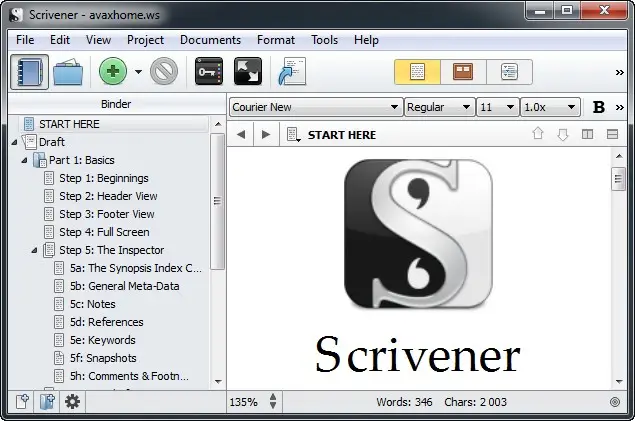Toggle the Binder view notebook icon
Viewport: 635px width, 421px height.
(29, 72)
